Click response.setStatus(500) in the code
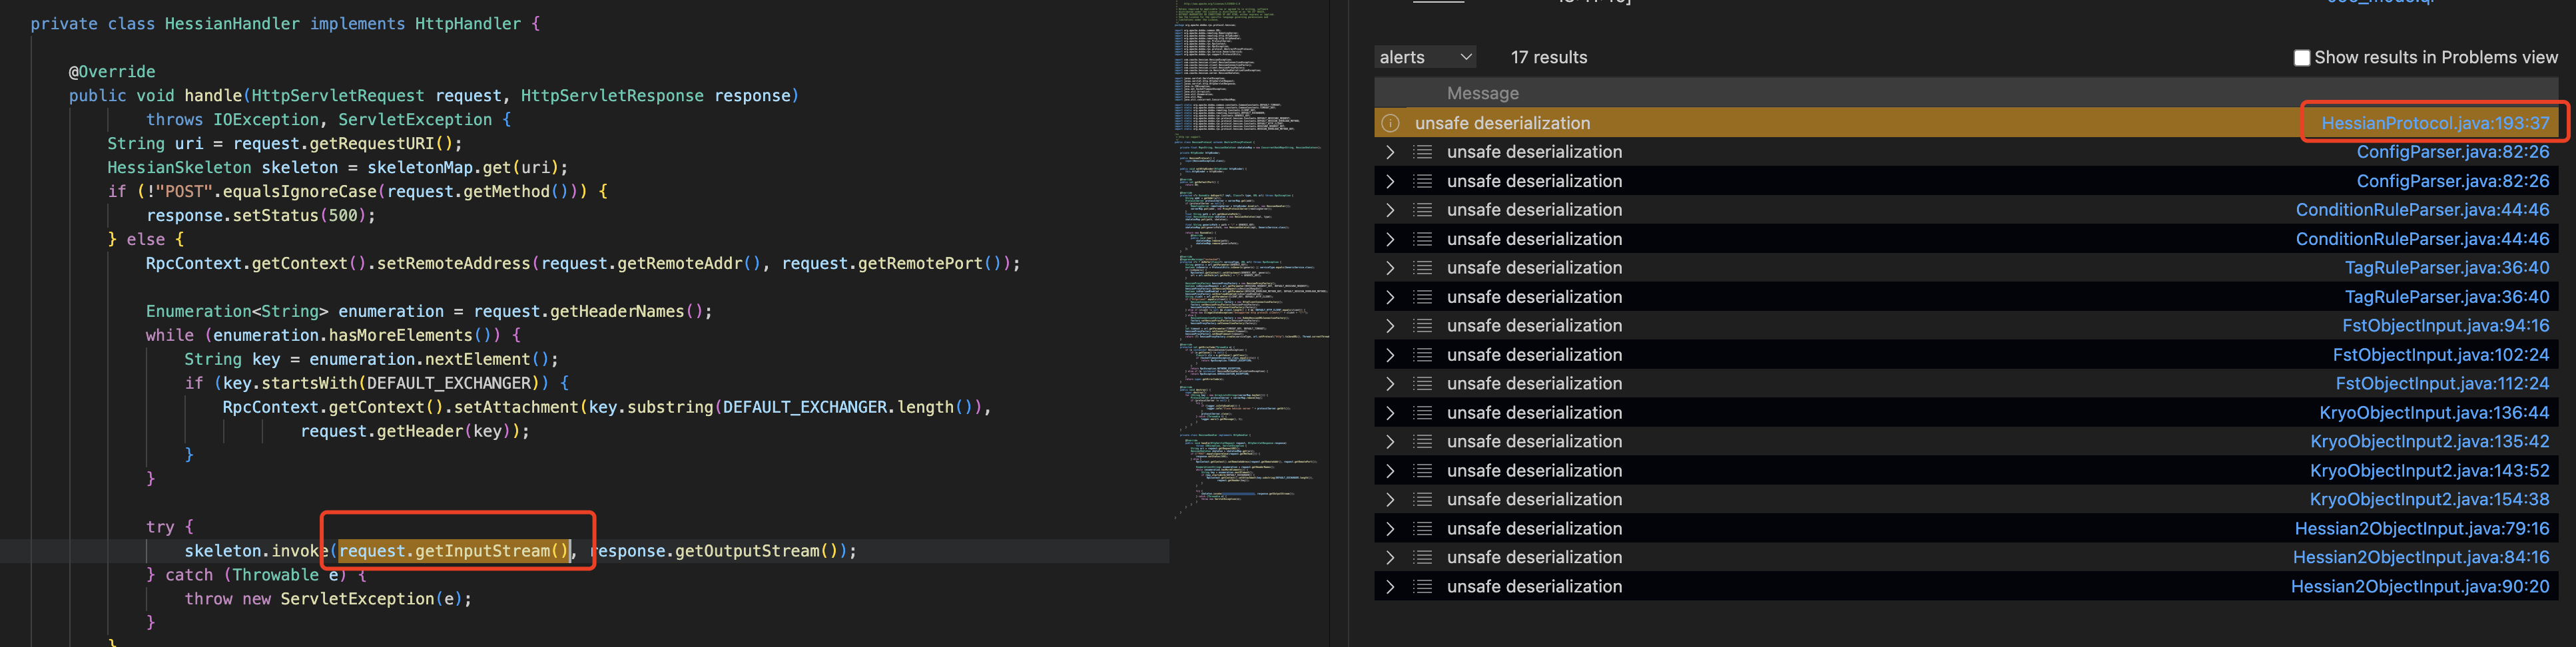 256,216
